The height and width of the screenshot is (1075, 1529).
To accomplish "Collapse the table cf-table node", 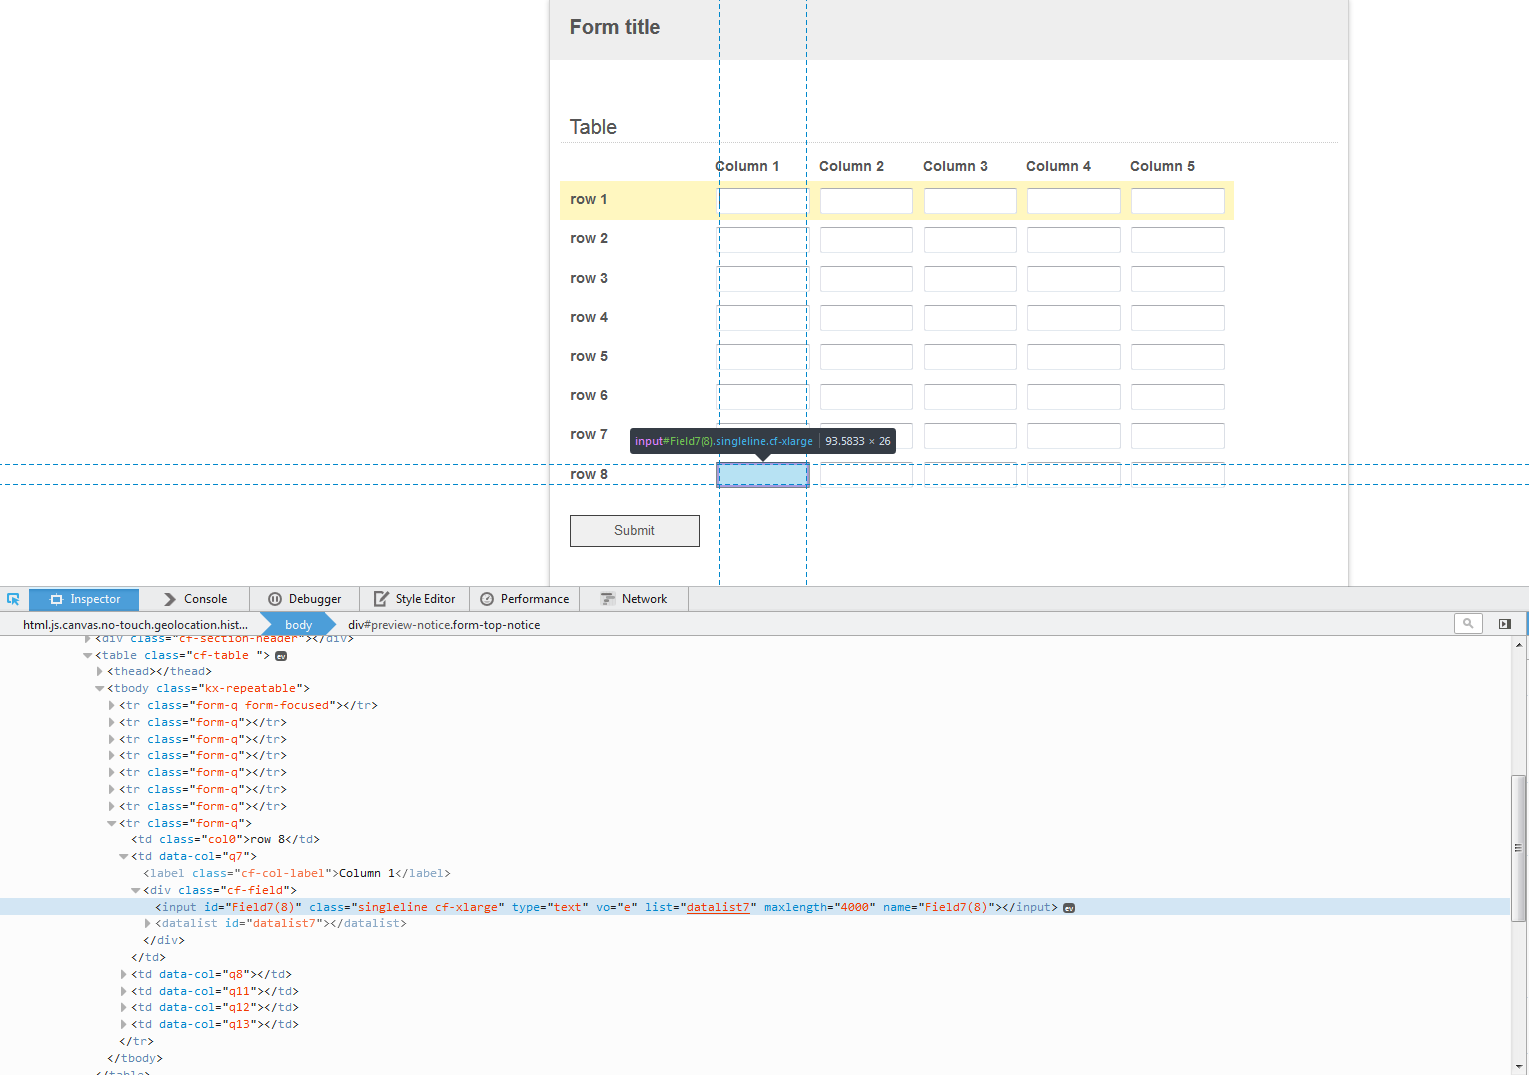I will [87, 656].
